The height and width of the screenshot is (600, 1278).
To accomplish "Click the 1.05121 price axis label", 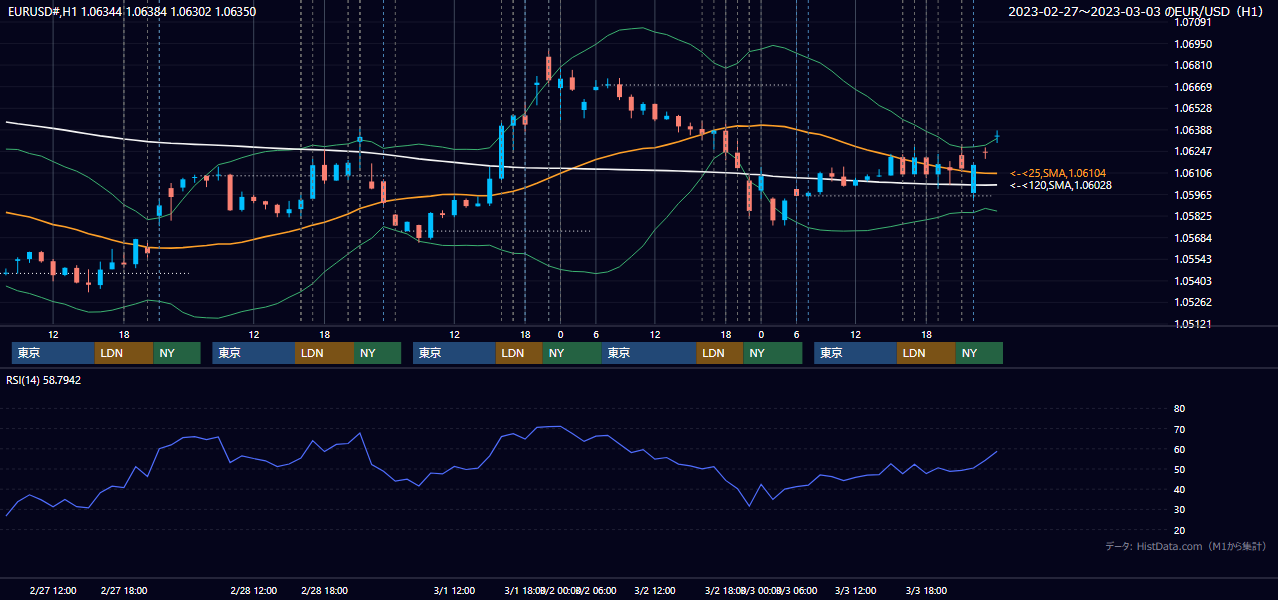I will pyautogui.click(x=1193, y=324).
